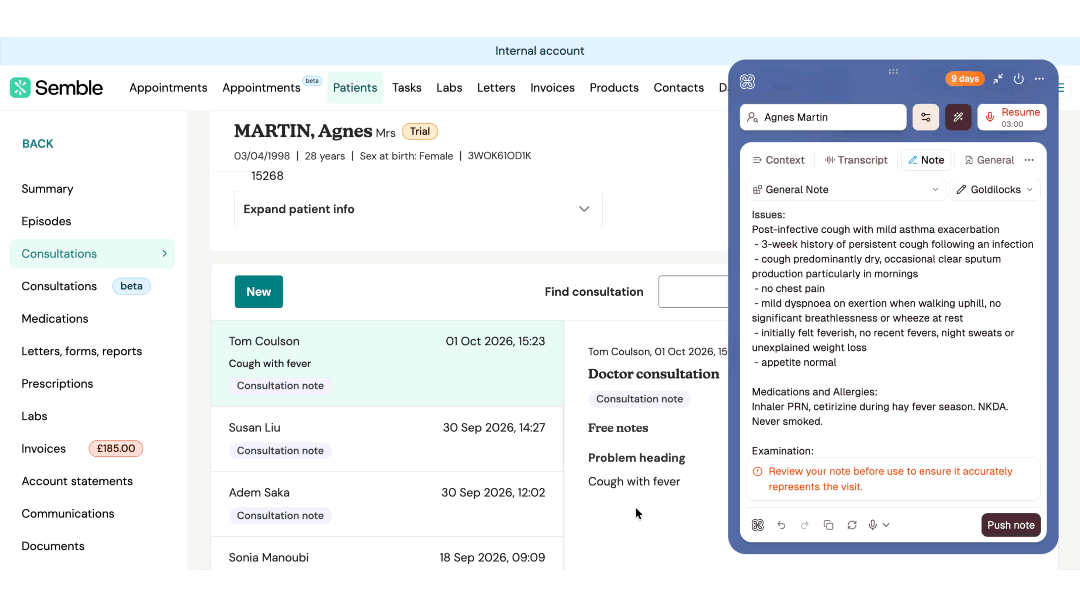
Task: Switch to the Context tab
Action: tap(778, 160)
